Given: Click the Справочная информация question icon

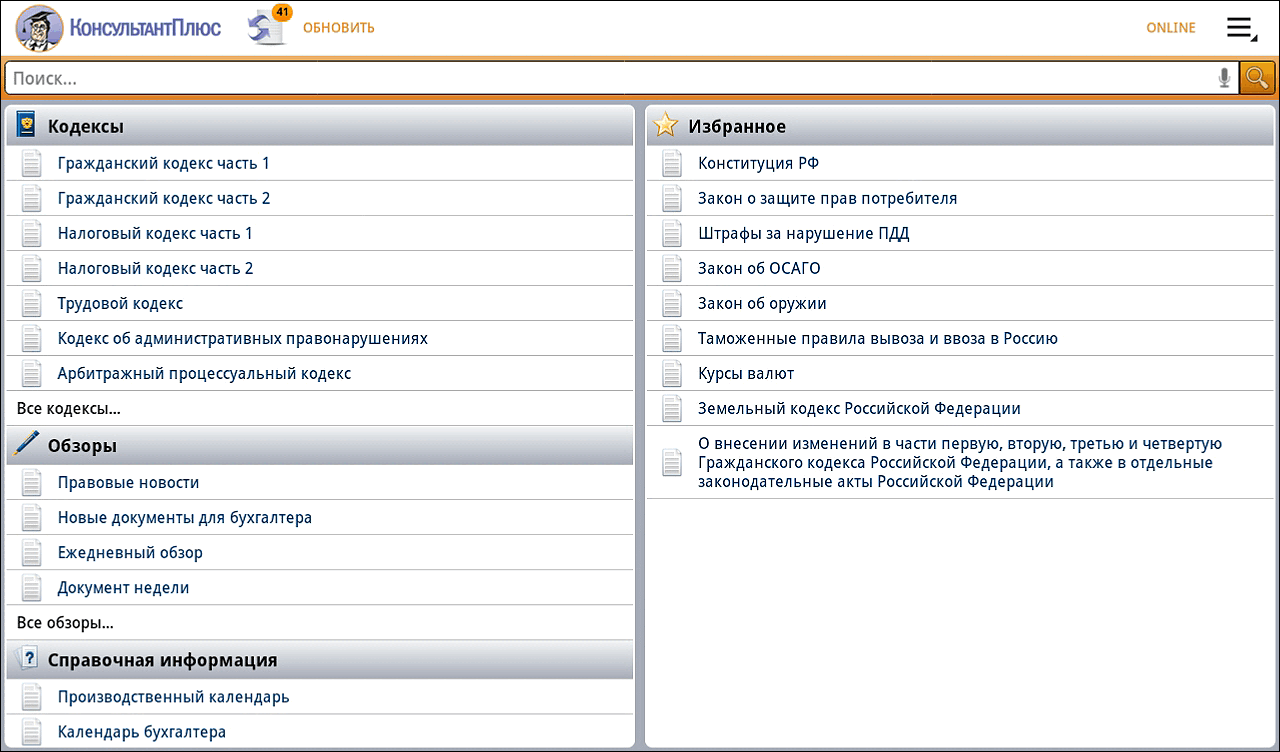Looking at the screenshot, I should point(27,658).
